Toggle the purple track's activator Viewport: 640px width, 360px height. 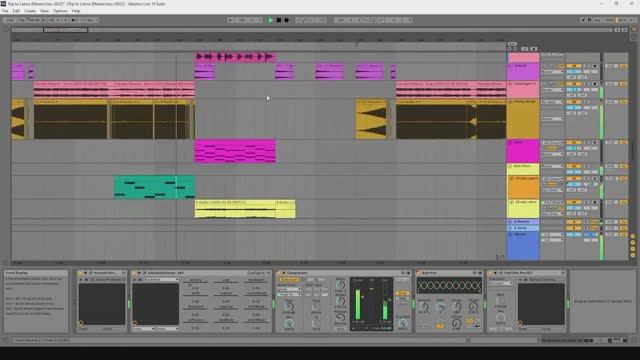click(573, 66)
